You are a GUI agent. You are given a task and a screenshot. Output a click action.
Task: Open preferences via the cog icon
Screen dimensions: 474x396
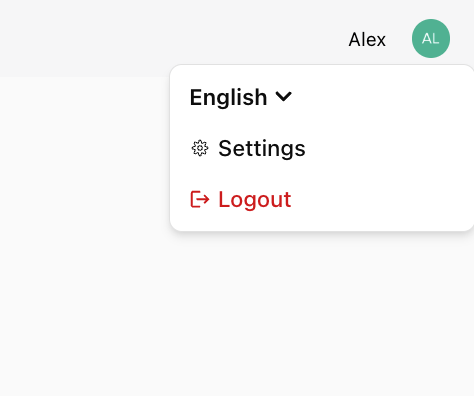click(200, 148)
